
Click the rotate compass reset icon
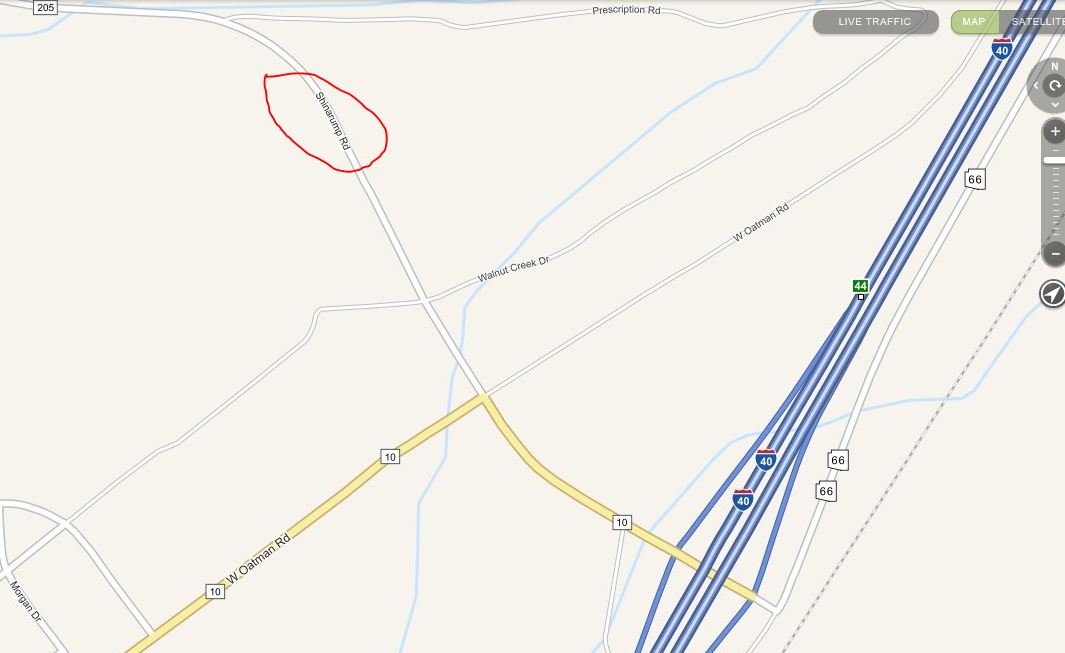(x=1054, y=86)
